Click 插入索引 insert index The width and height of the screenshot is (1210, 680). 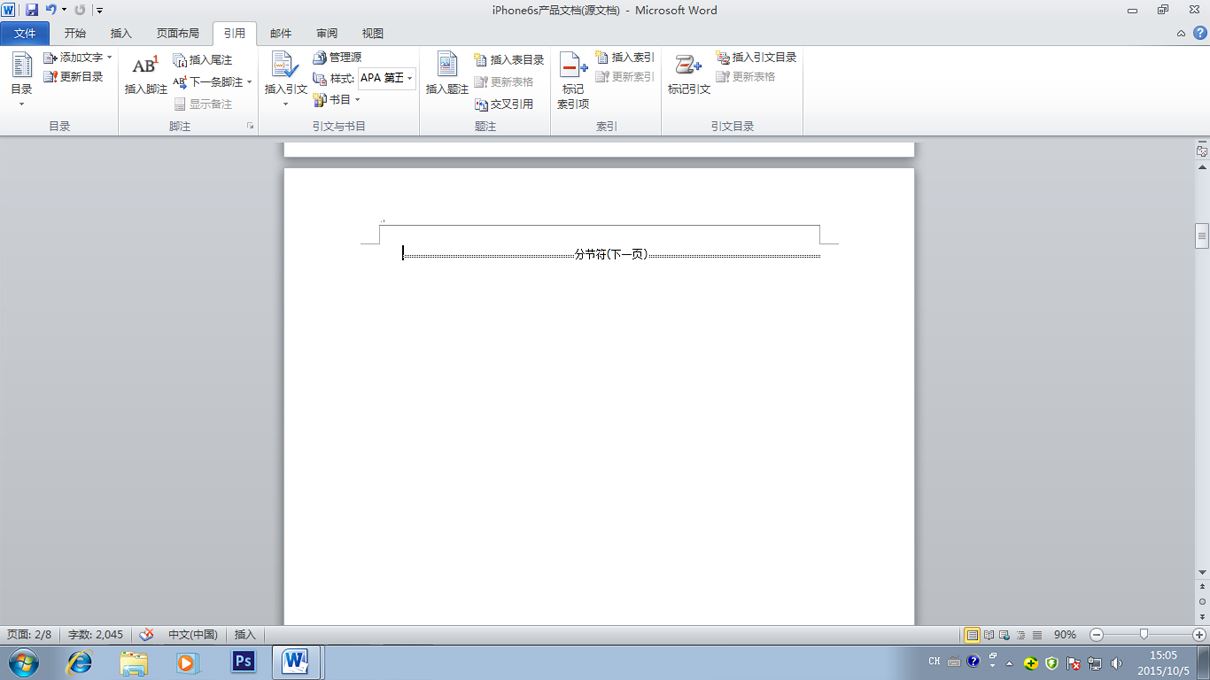pos(625,58)
